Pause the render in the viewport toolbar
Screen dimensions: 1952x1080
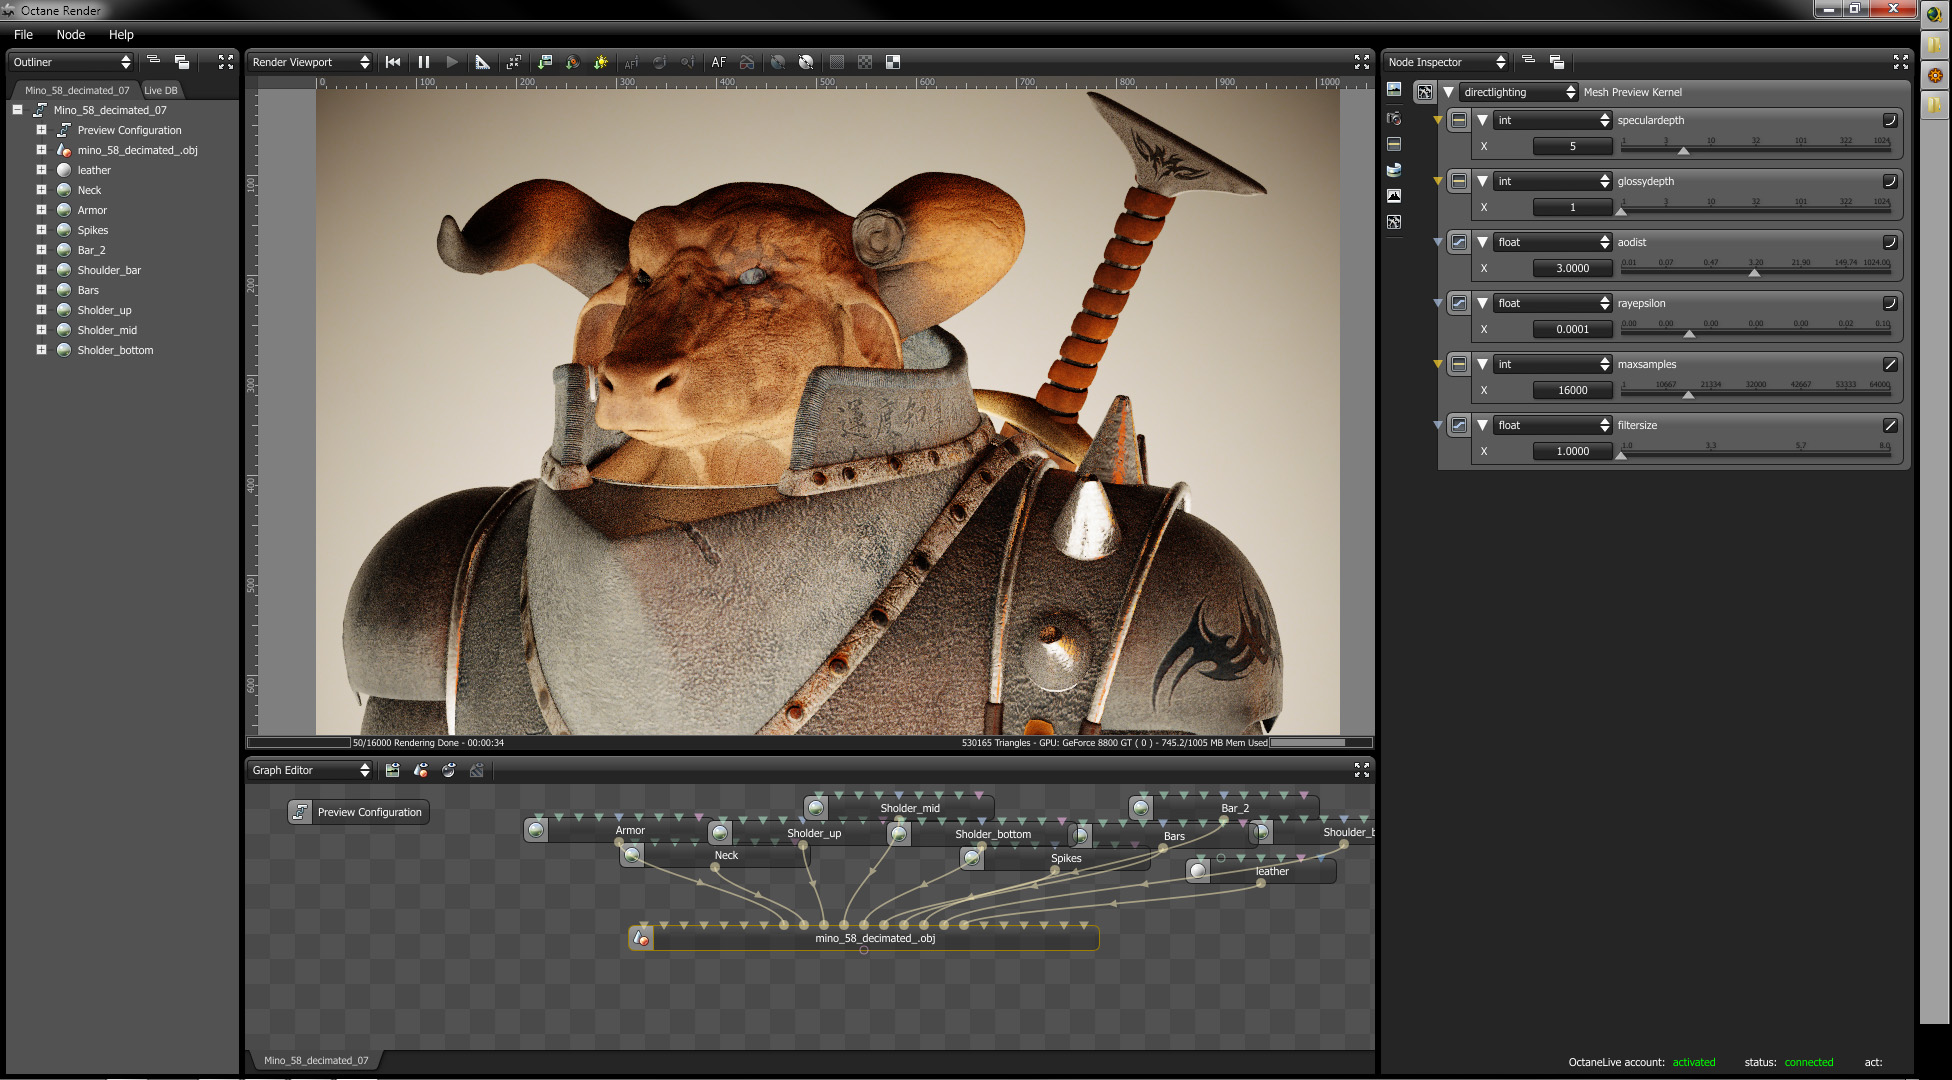[424, 62]
